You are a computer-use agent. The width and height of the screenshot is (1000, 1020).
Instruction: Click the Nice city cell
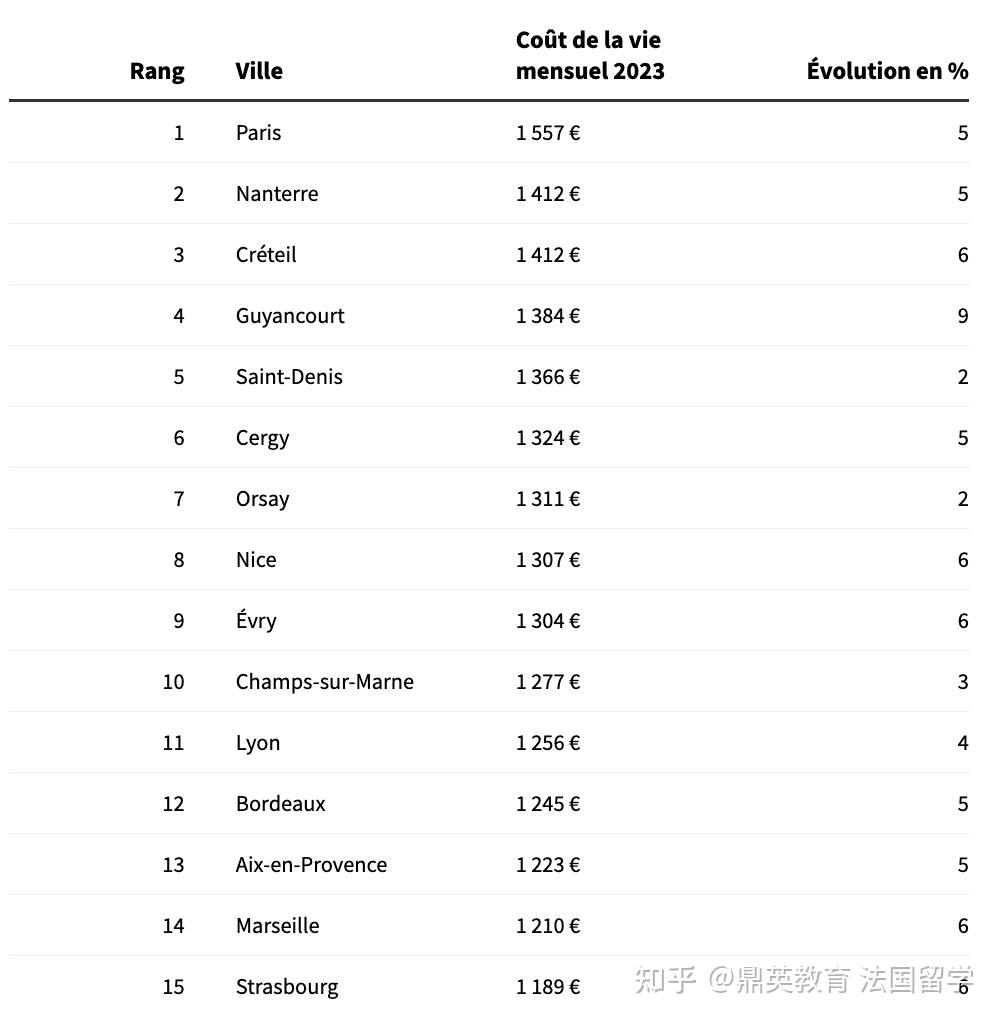click(256, 560)
